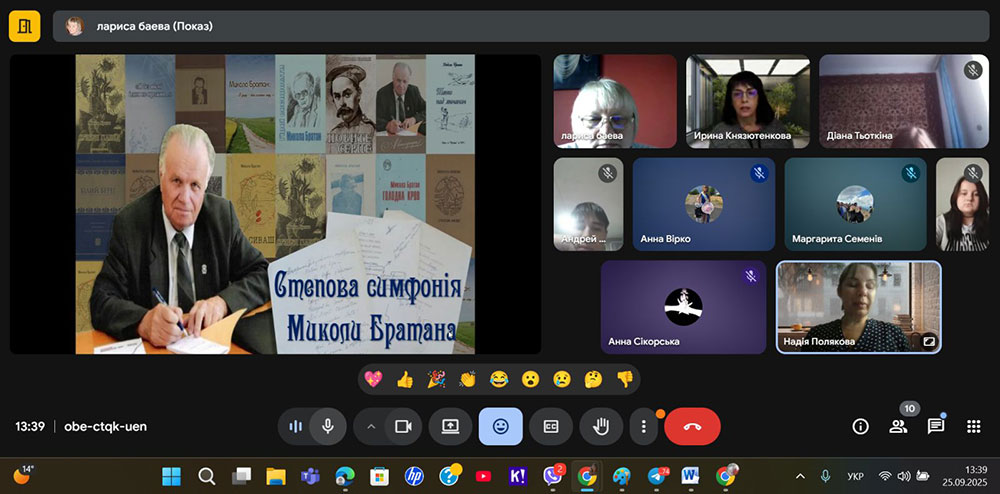Show the participants list
Viewport: 1000px width, 494px height.
pyautogui.click(x=898, y=426)
